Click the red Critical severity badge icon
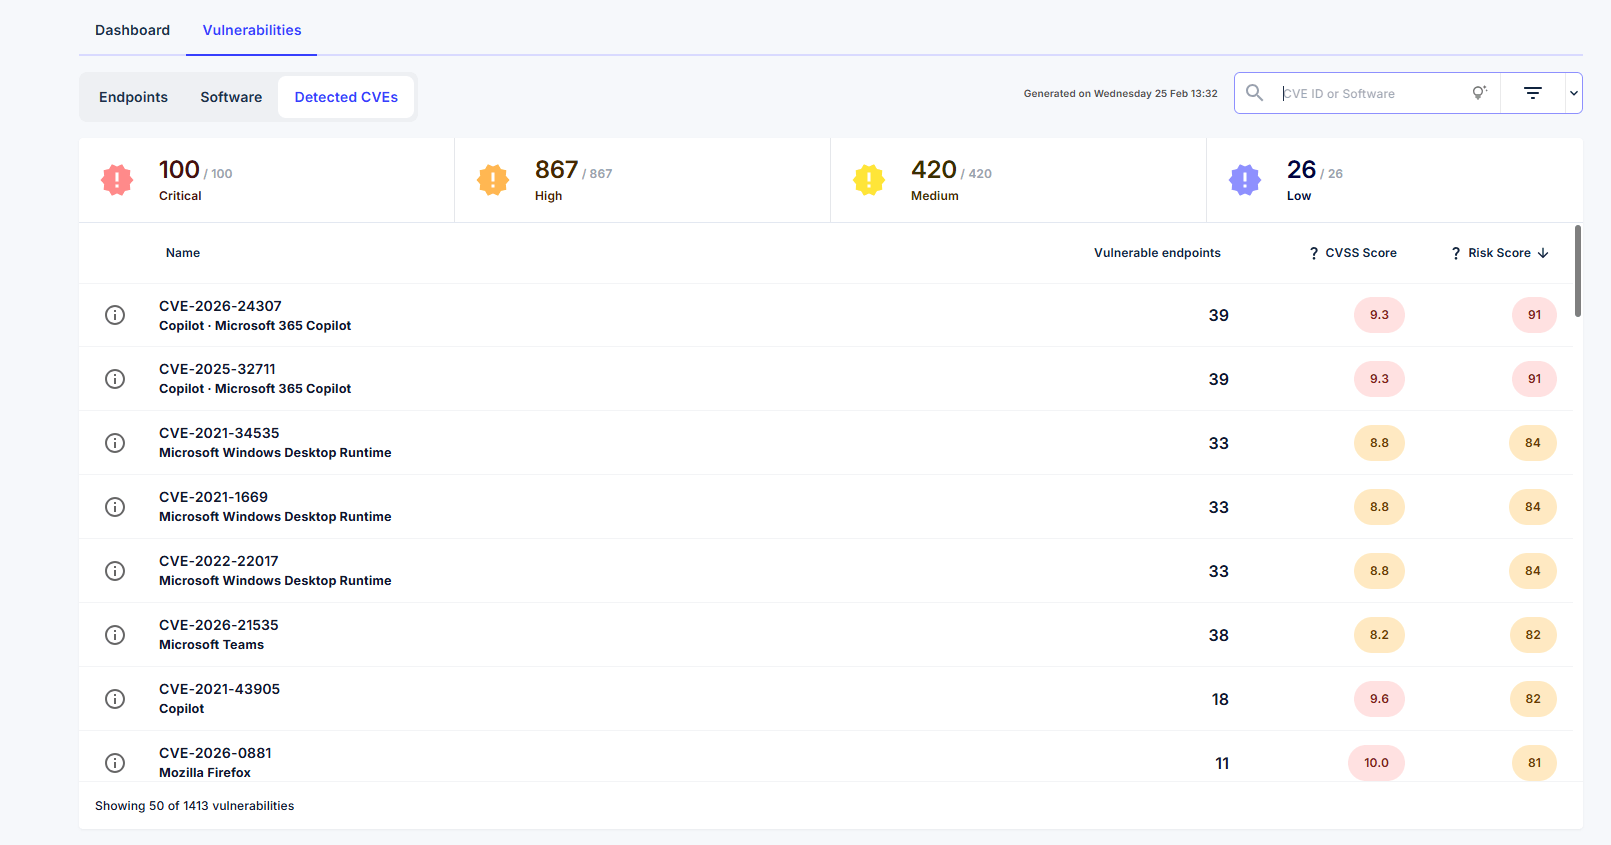The image size is (1611, 845). coord(117,180)
